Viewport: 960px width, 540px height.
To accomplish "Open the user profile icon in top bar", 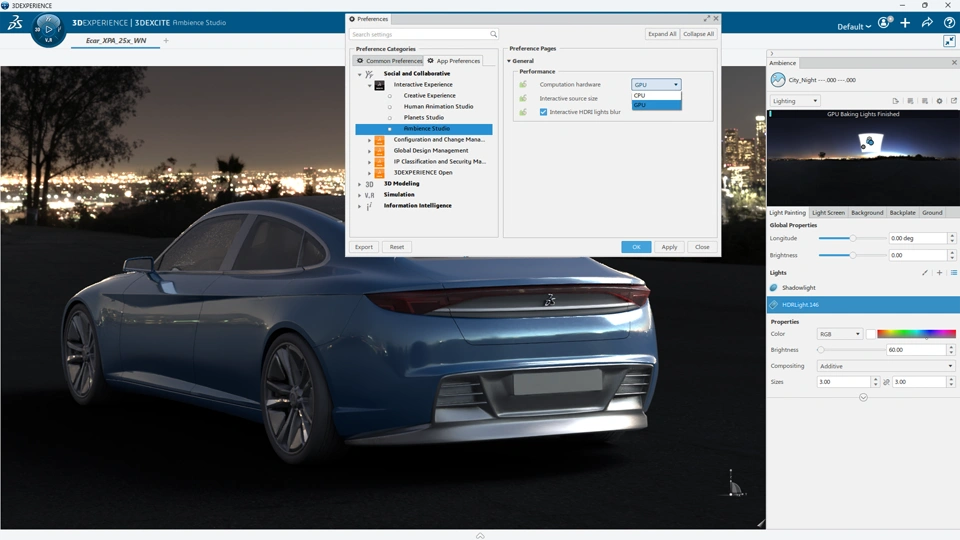I will (885, 23).
